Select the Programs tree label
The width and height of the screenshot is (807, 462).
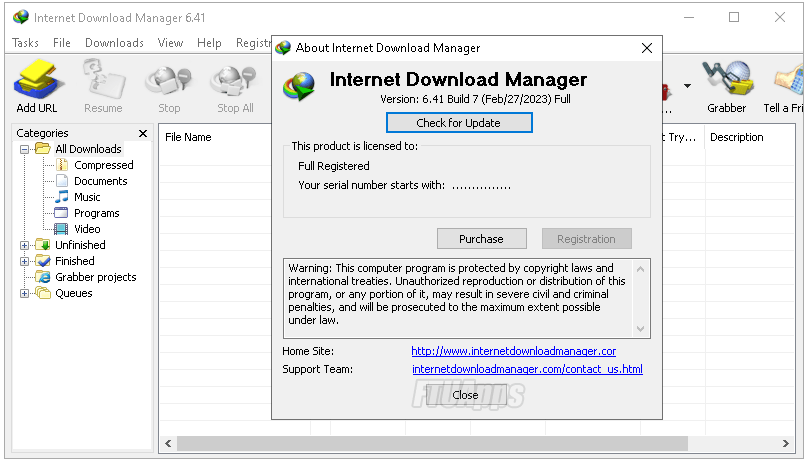point(97,213)
